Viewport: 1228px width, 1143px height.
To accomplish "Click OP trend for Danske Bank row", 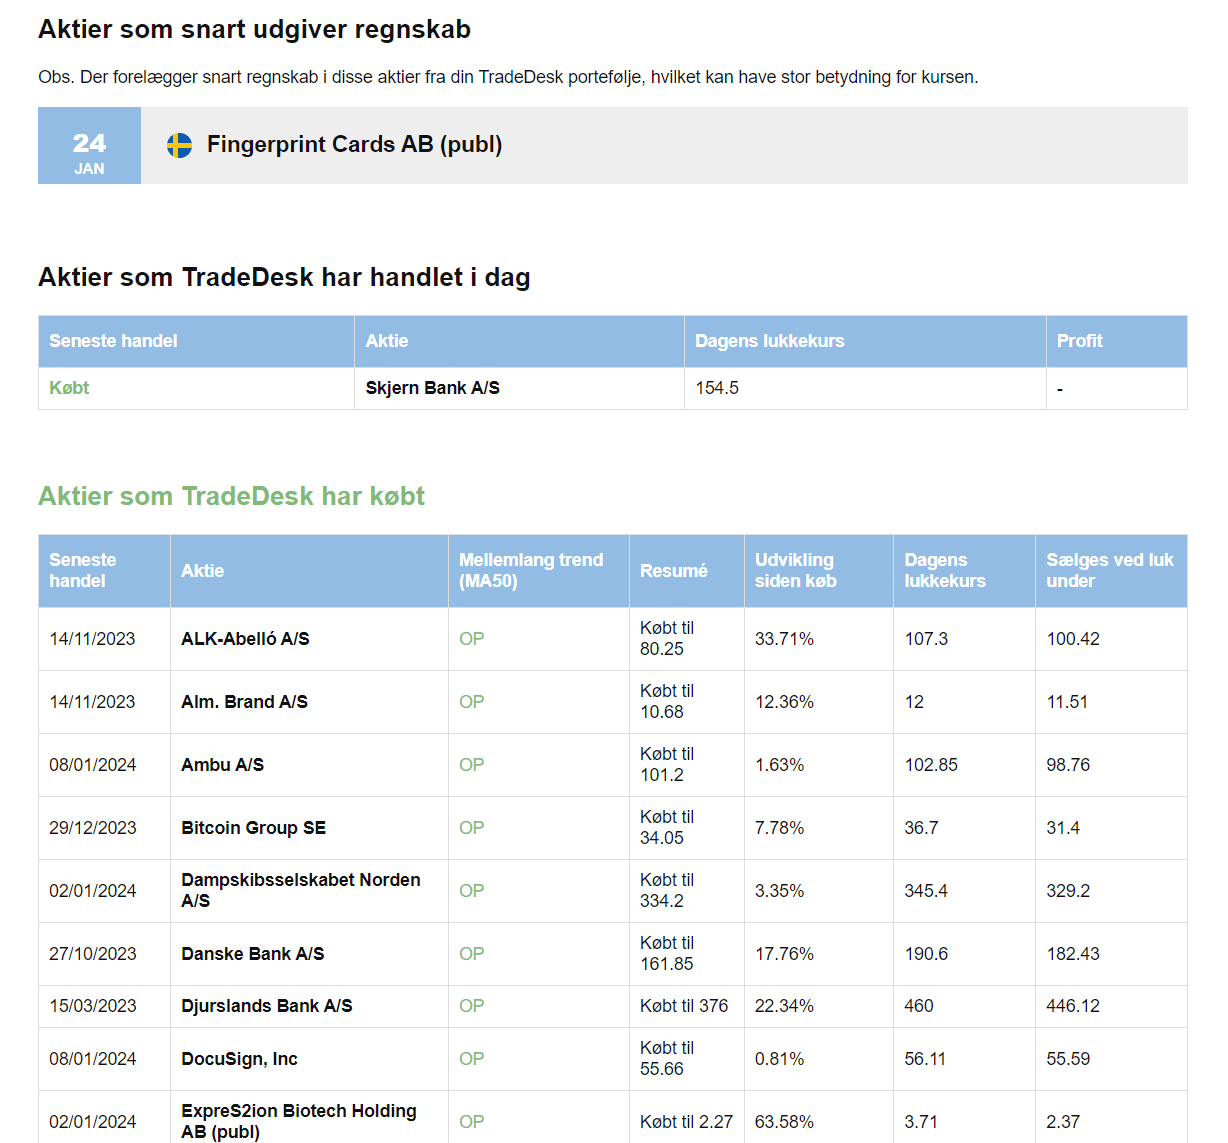I will (471, 954).
